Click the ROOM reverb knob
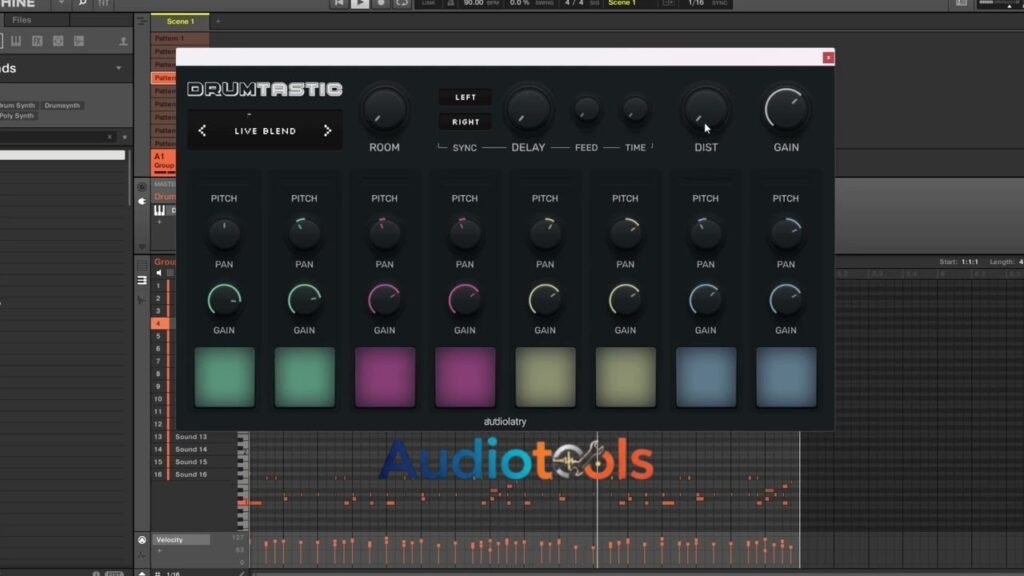Screen dimensions: 1024x576 tap(384, 109)
